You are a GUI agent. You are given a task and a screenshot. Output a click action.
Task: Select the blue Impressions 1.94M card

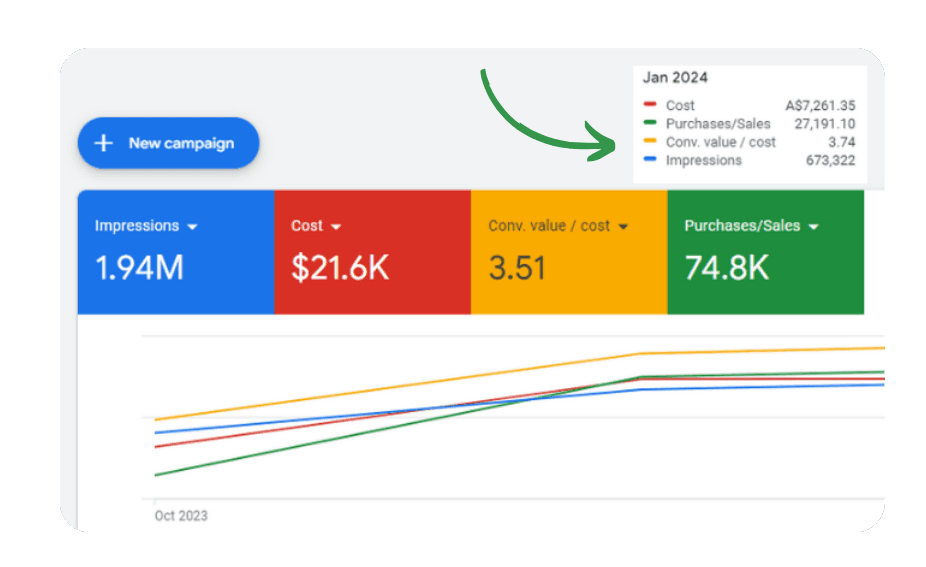click(x=176, y=252)
